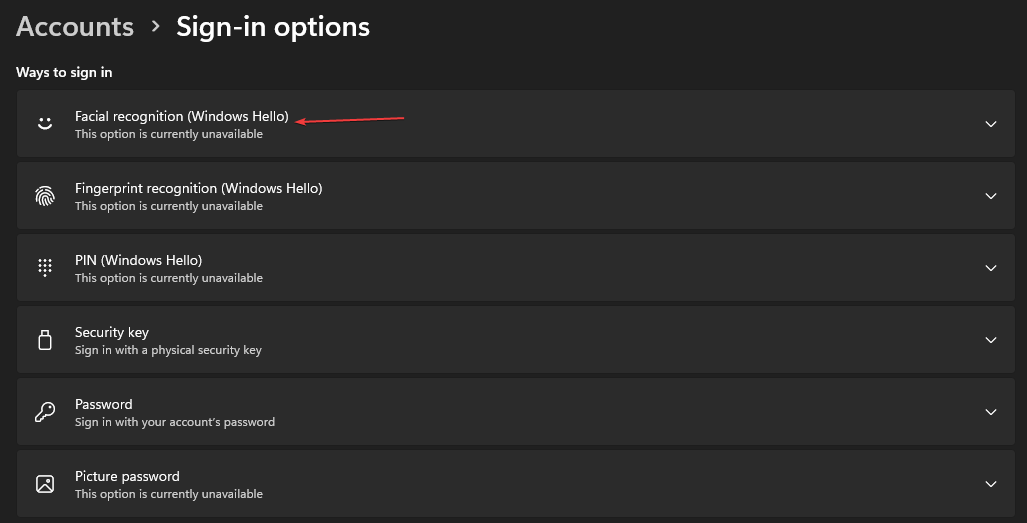Image resolution: width=1027 pixels, height=523 pixels.
Task: Open the Picture password option label
Action: tap(127, 476)
